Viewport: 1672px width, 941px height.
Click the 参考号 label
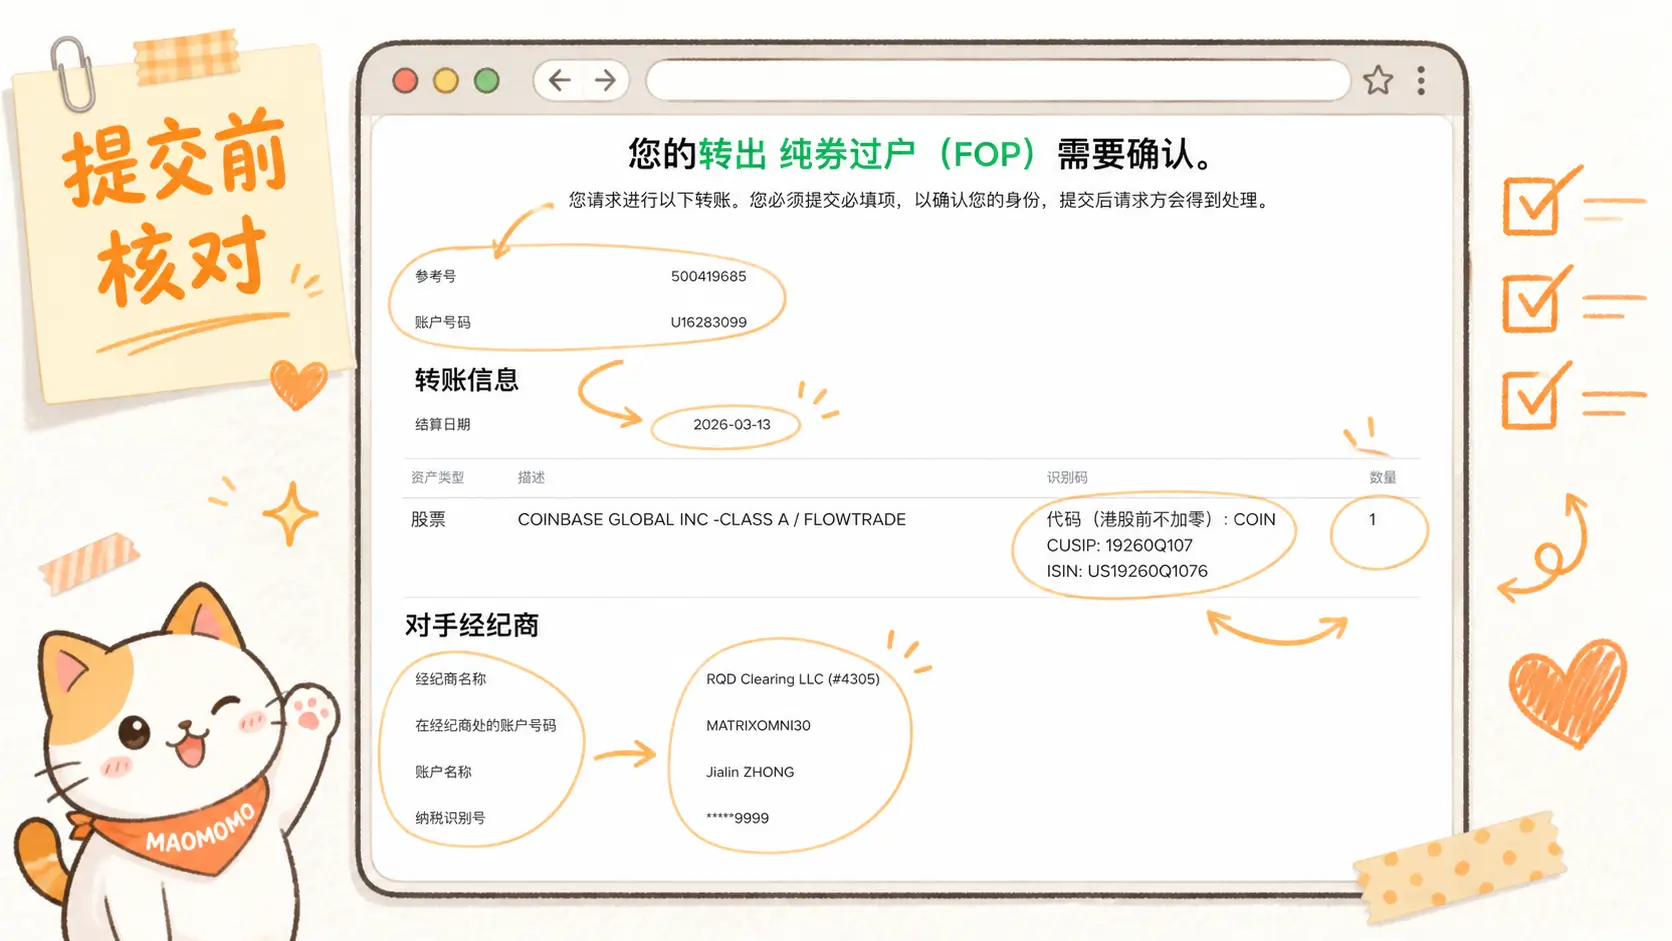click(x=435, y=276)
